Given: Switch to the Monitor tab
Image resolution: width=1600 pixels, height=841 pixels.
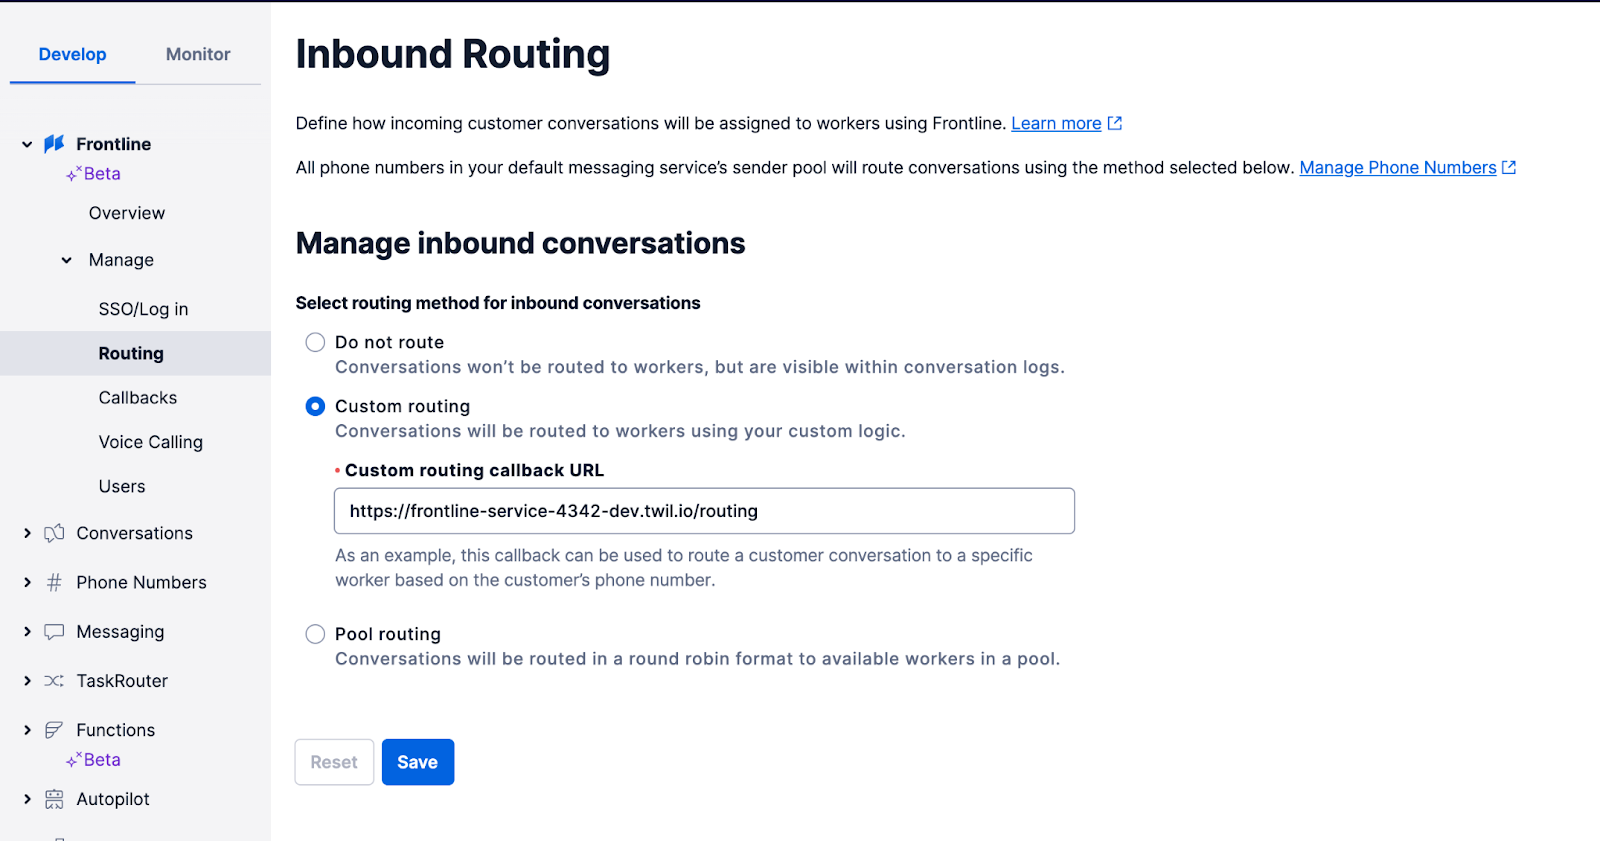Looking at the screenshot, I should click(198, 54).
